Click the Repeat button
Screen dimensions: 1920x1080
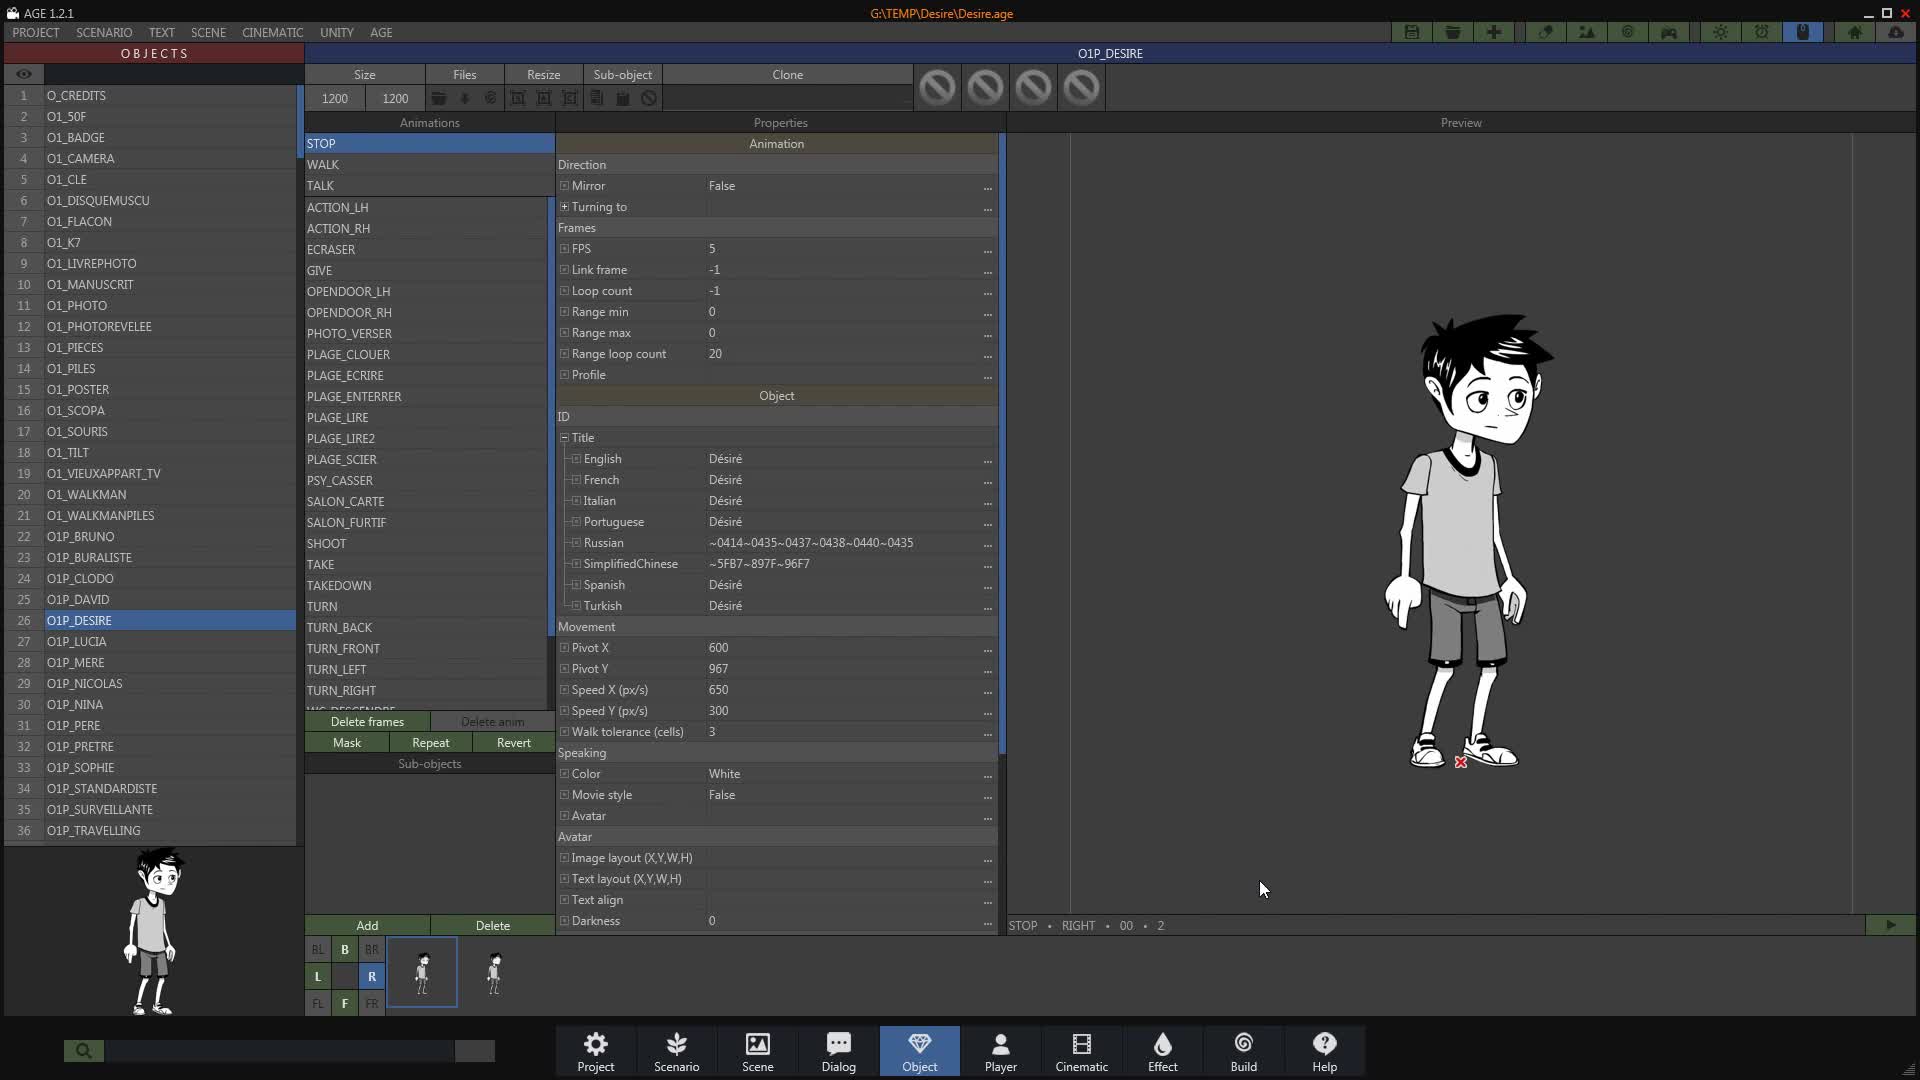pyautogui.click(x=431, y=742)
